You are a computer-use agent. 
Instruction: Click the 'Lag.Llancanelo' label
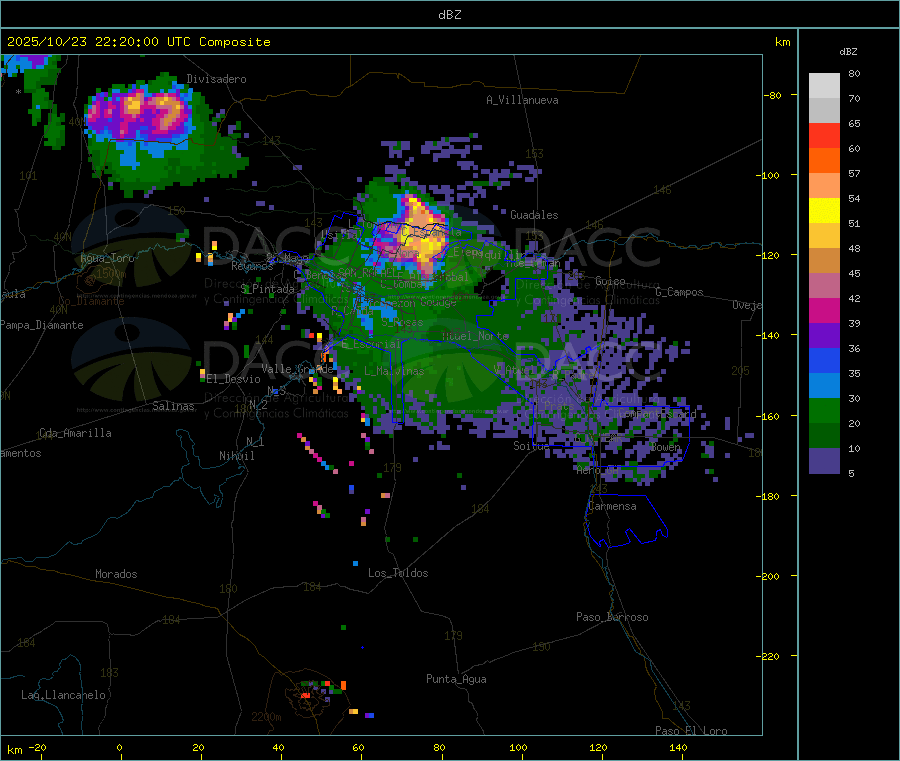point(64,695)
